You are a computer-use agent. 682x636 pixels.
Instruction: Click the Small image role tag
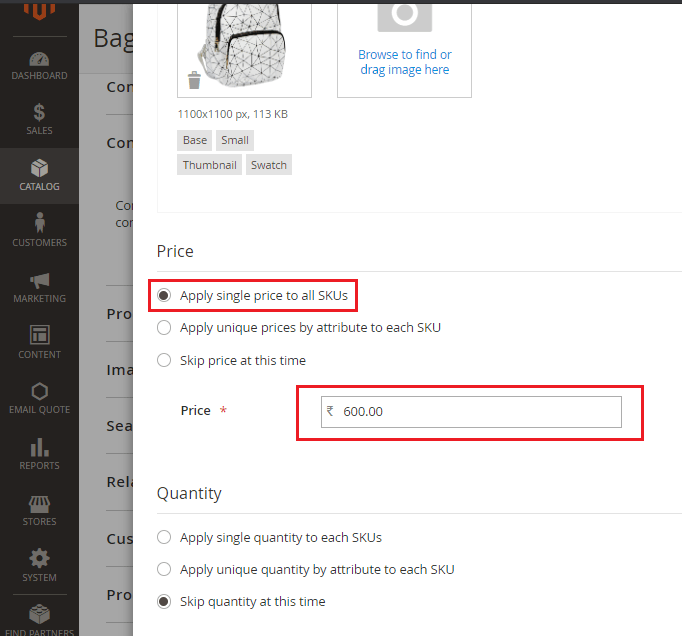(235, 140)
